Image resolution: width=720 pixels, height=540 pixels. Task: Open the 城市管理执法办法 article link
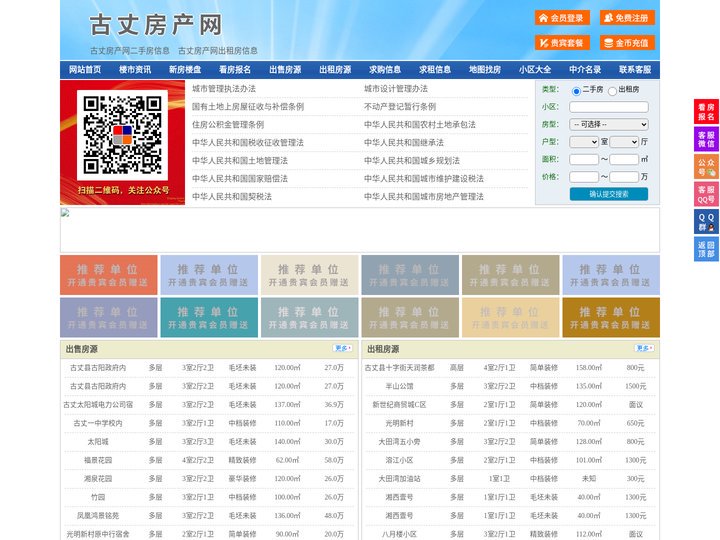click(224, 89)
